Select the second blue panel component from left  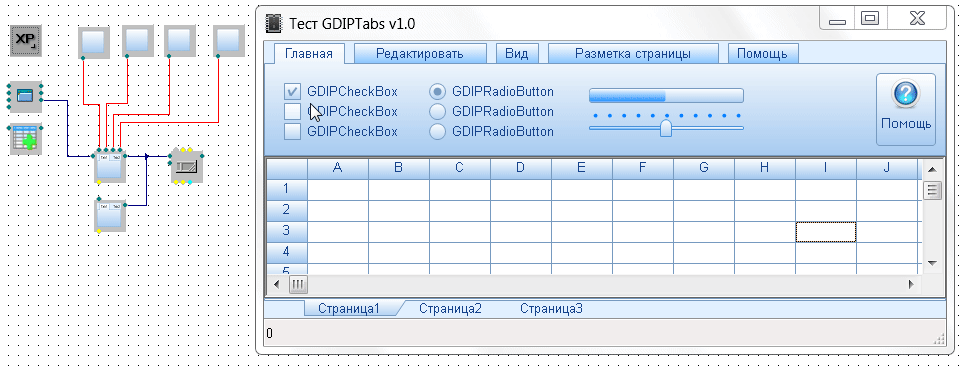(138, 42)
